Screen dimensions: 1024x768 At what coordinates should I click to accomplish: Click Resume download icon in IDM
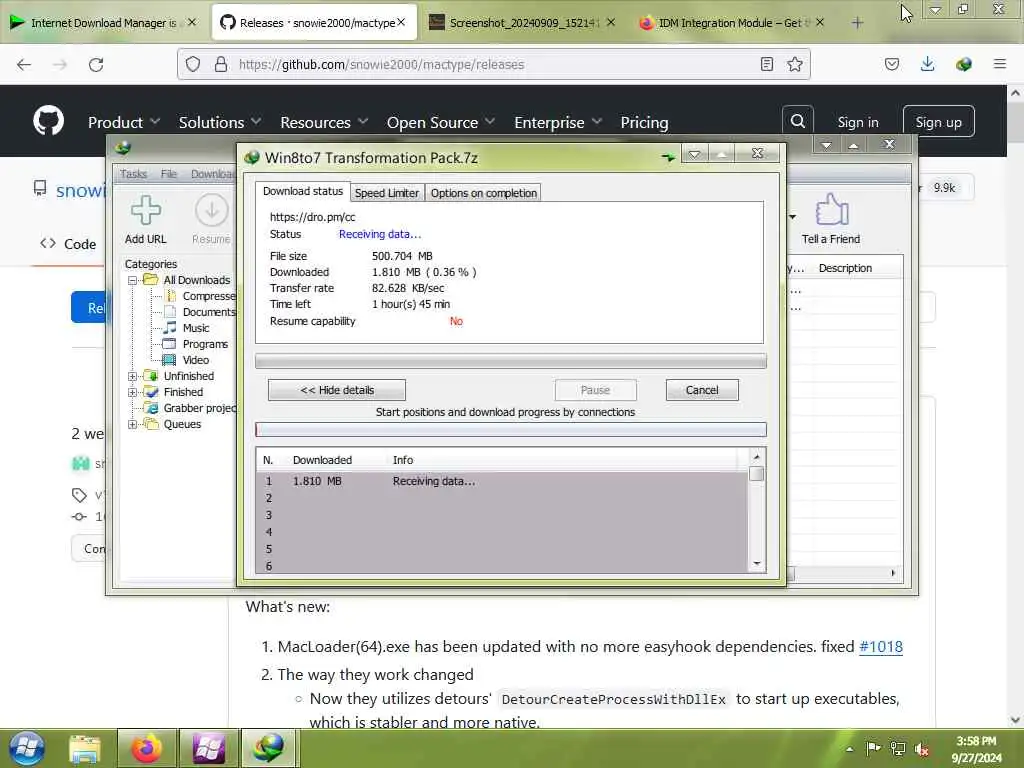[x=211, y=210]
